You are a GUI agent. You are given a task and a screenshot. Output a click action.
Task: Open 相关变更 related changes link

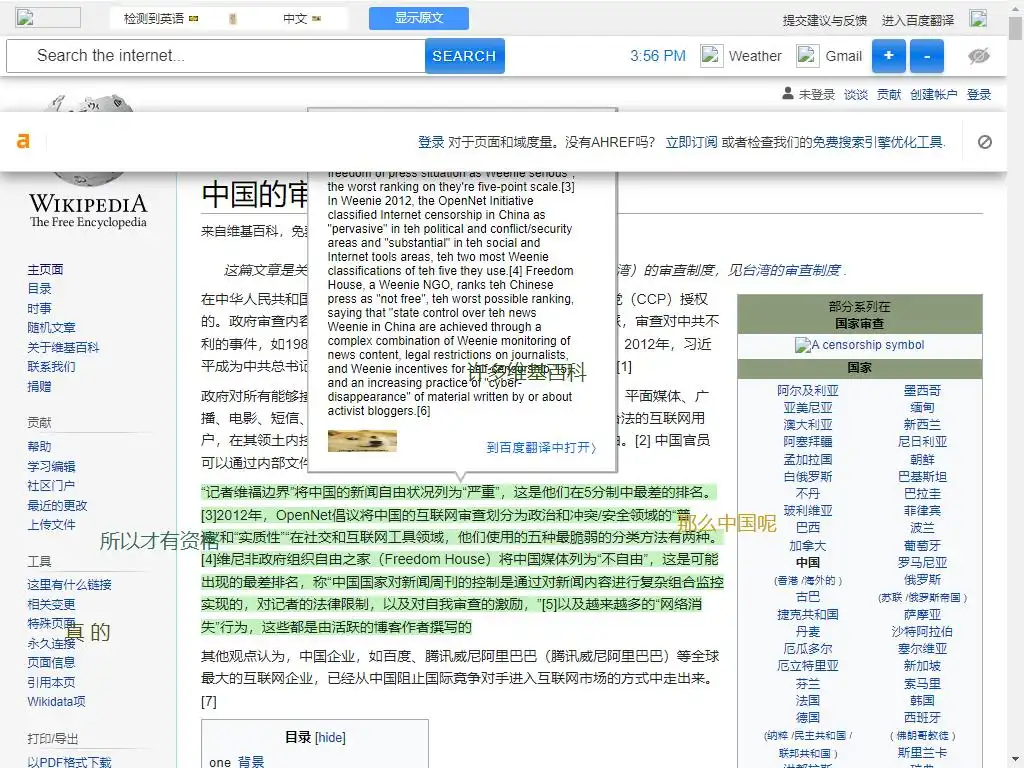tap(52, 604)
